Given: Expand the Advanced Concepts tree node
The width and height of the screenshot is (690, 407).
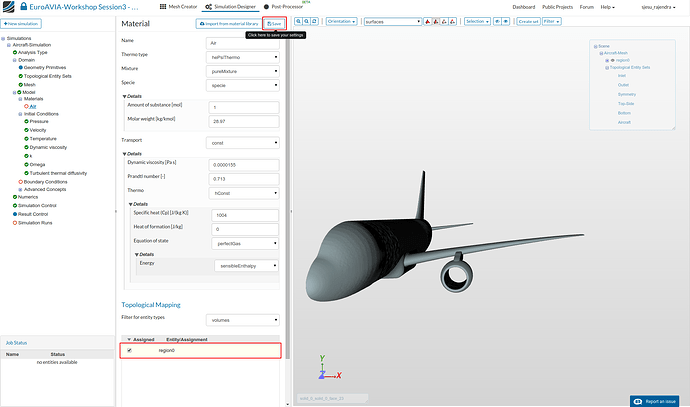Looking at the screenshot, I should (20, 190).
